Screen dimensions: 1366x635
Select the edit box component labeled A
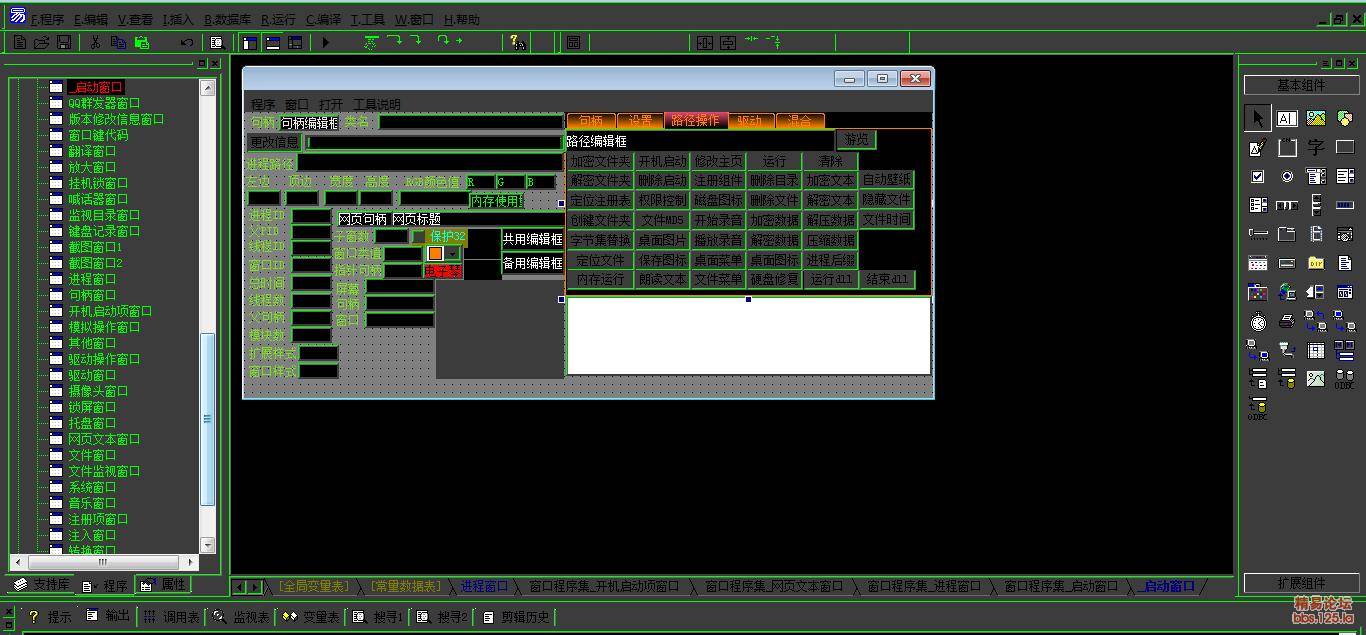coord(1287,118)
